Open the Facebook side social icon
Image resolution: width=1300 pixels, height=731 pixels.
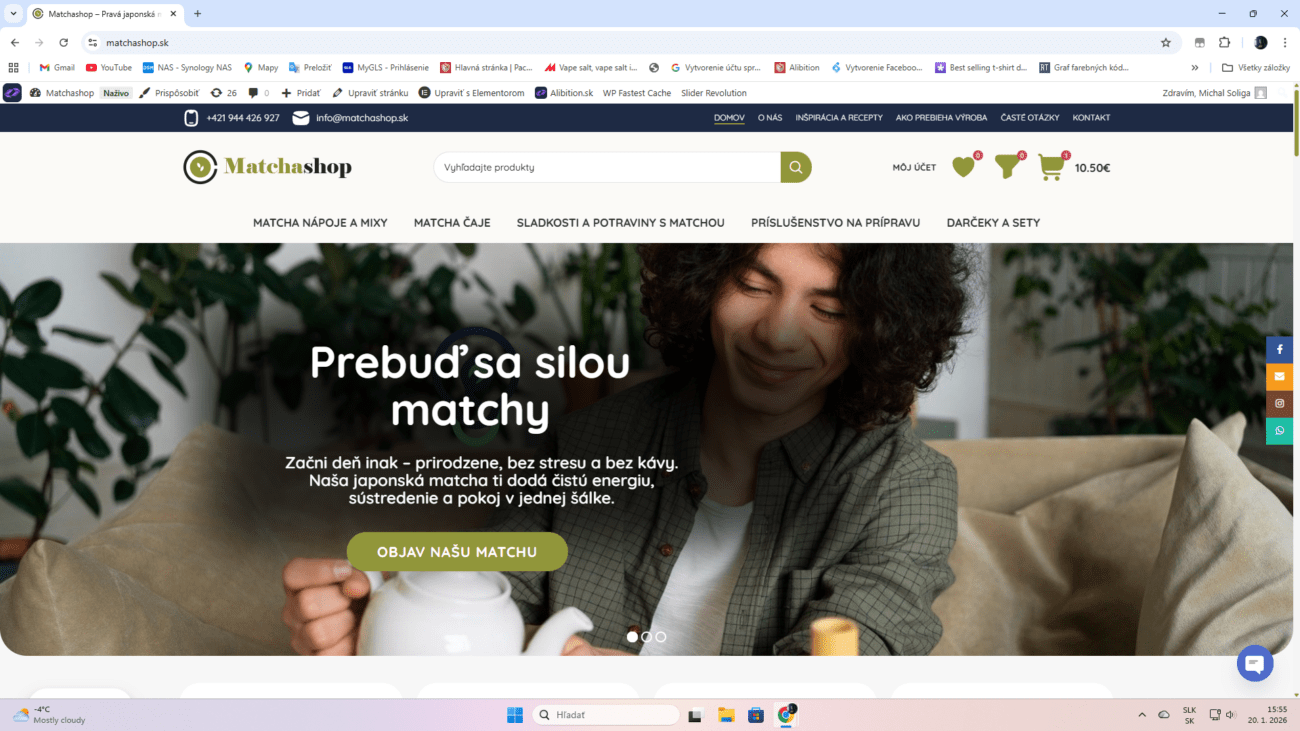point(1279,350)
